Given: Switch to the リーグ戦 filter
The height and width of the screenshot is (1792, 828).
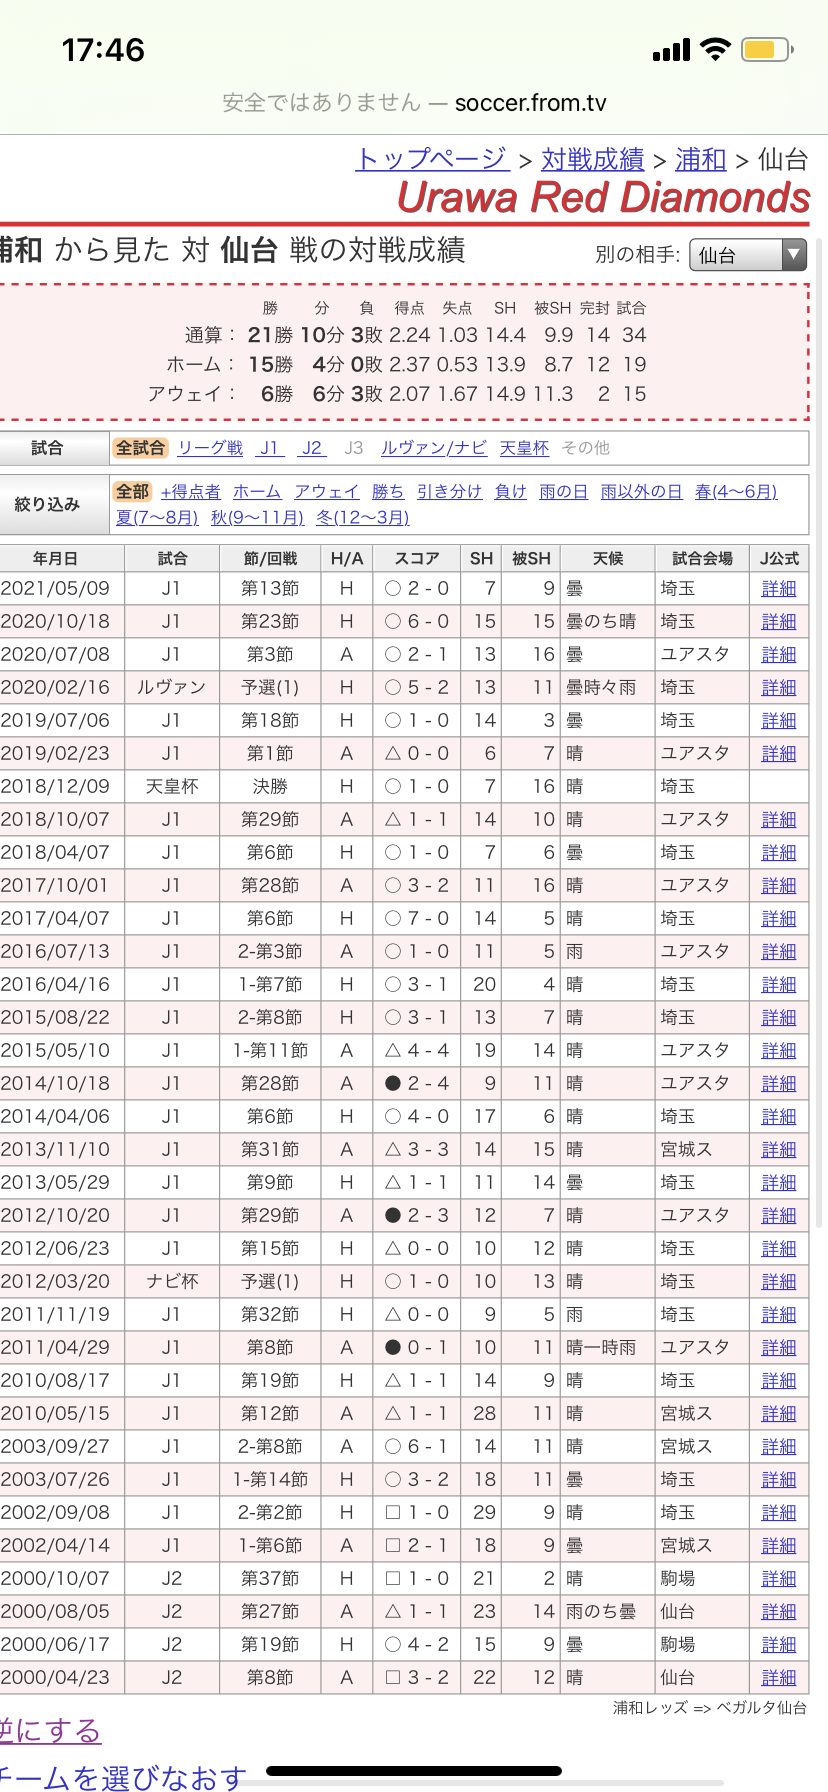Looking at the screenshot, I should tap(210, 448).
